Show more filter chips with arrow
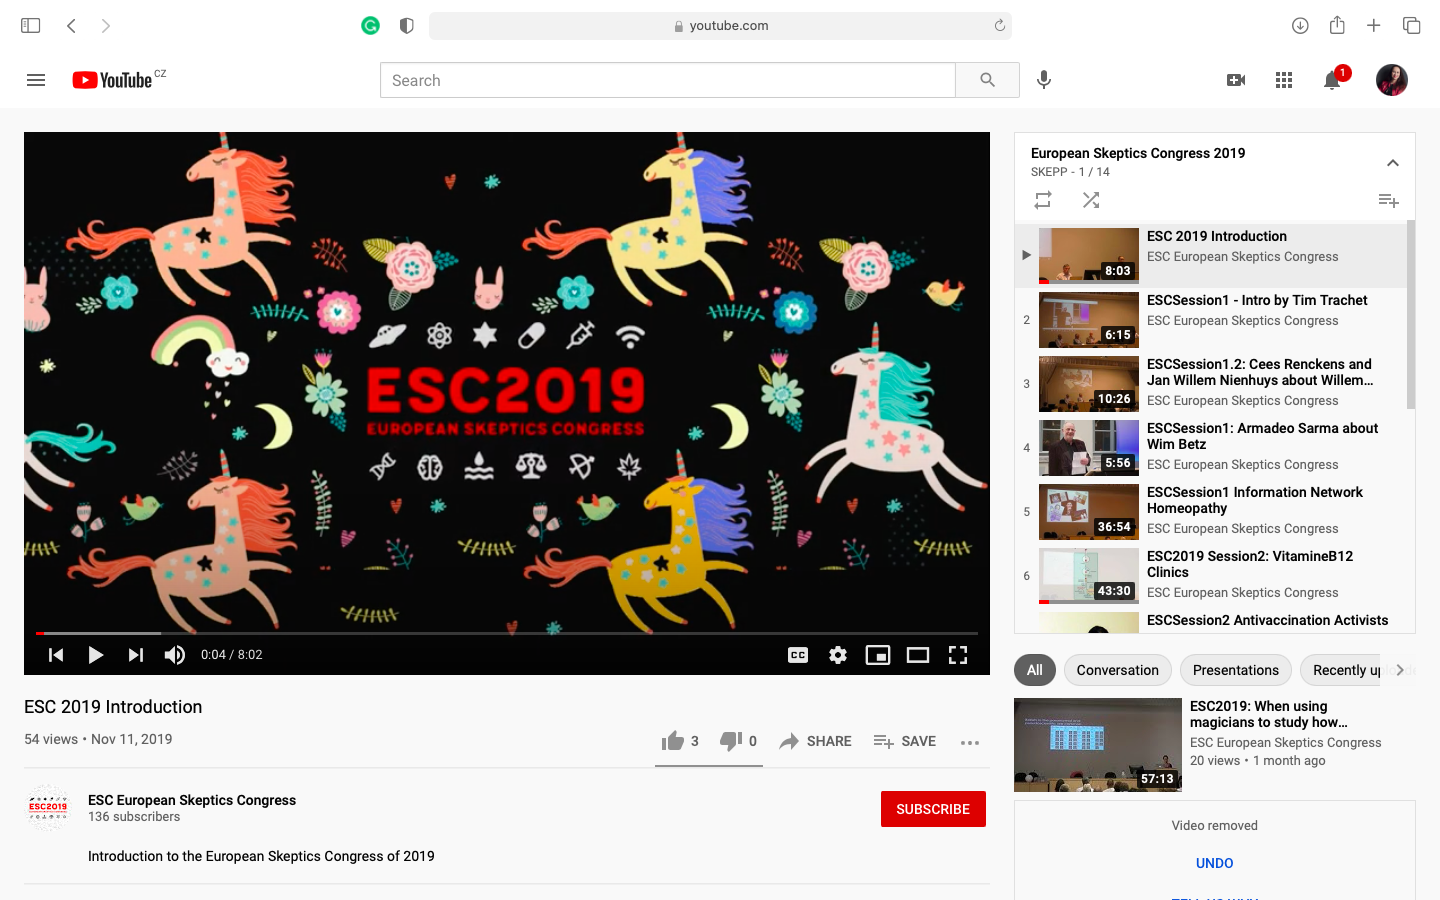Viewport: 1440px width, 900px height. coord(1400,670)
